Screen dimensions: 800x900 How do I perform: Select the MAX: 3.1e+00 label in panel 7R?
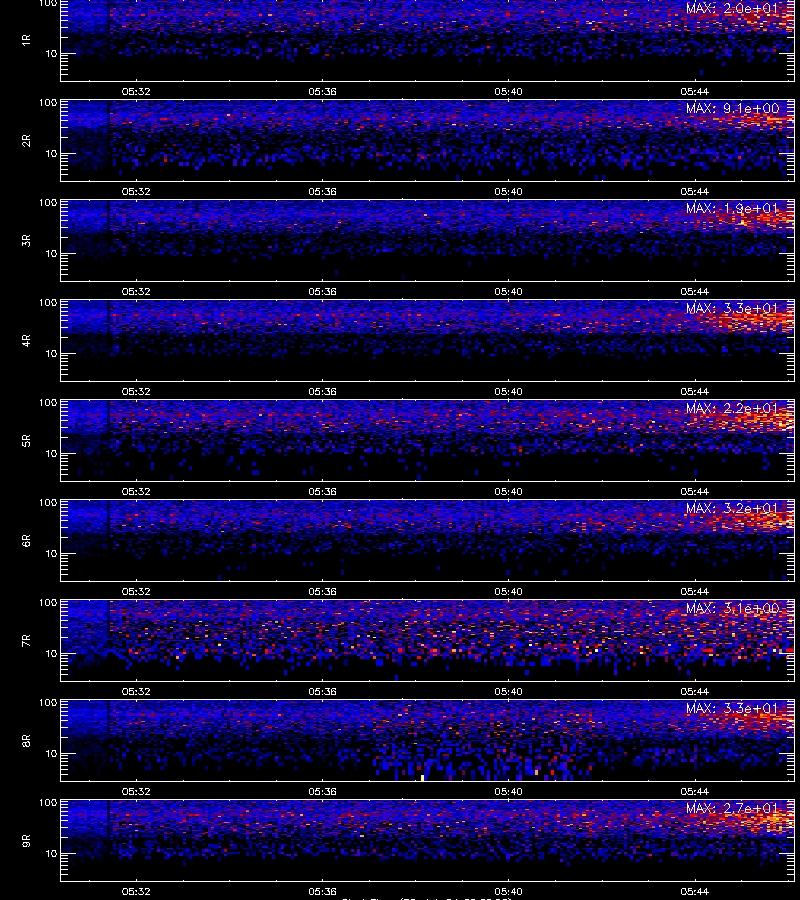(x=732, y=608)
